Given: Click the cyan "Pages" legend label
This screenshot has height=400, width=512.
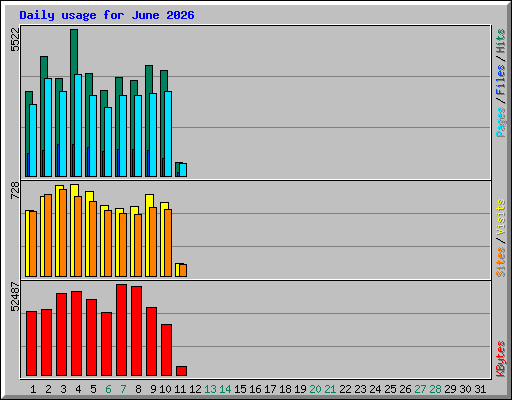Looking at the screenshot, I should coord(500,122).
